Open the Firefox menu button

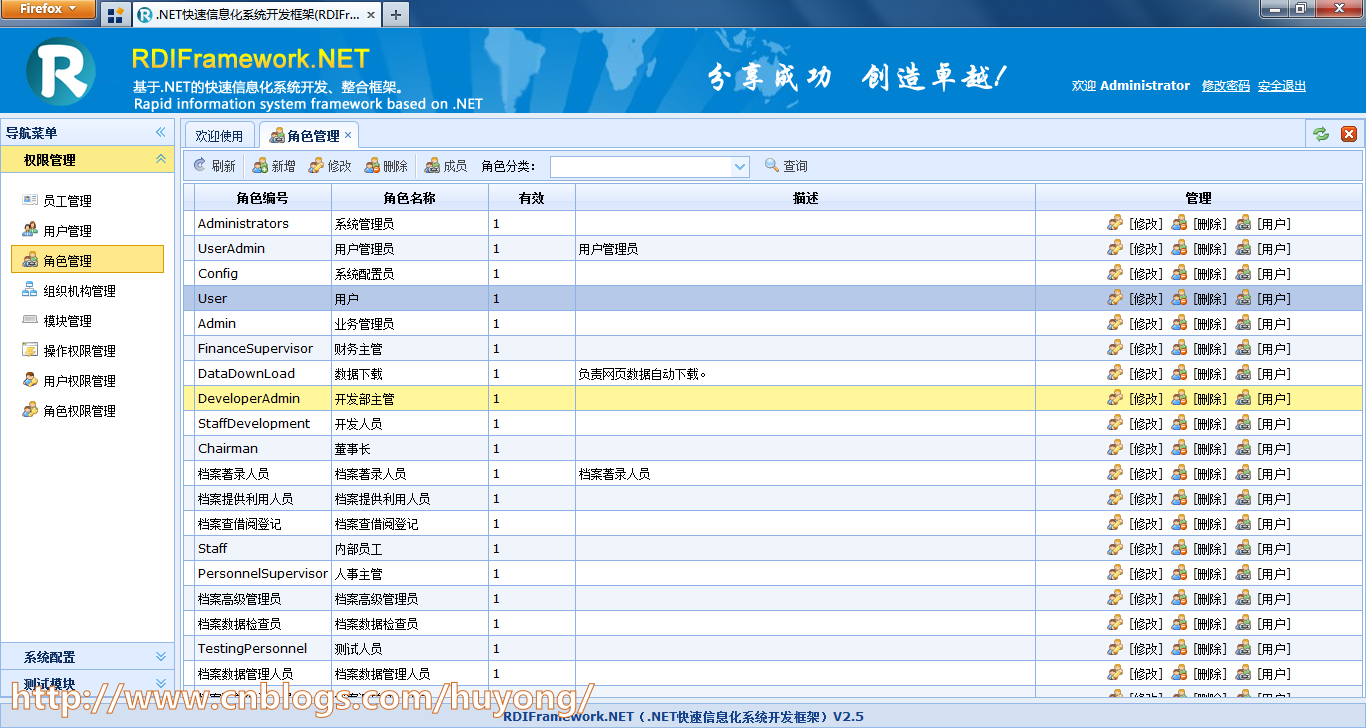tap(47, 9)
